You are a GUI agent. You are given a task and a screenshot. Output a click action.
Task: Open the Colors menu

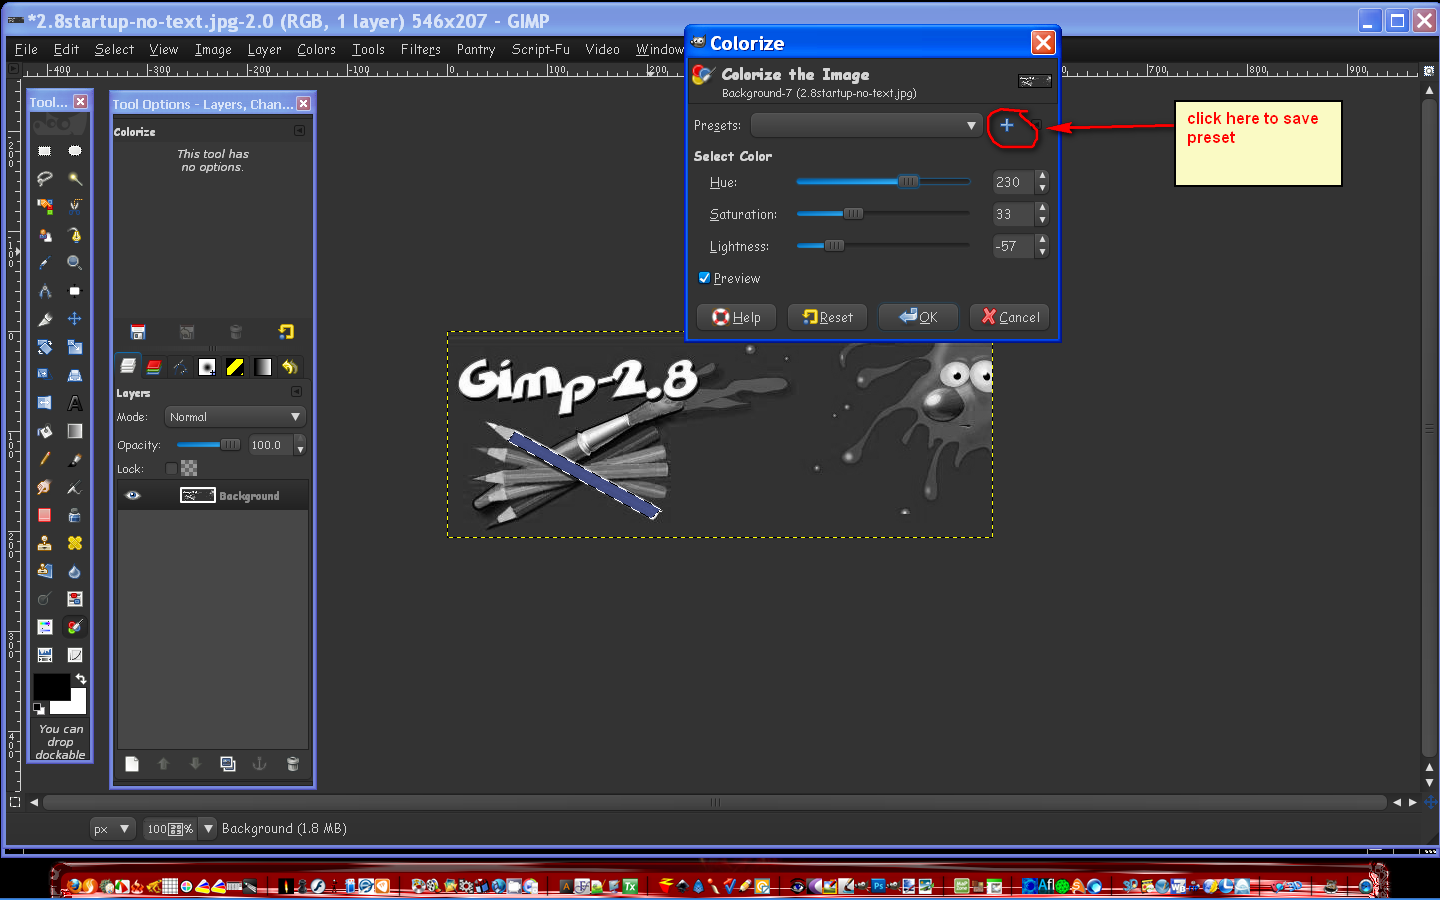coord(316,49)
